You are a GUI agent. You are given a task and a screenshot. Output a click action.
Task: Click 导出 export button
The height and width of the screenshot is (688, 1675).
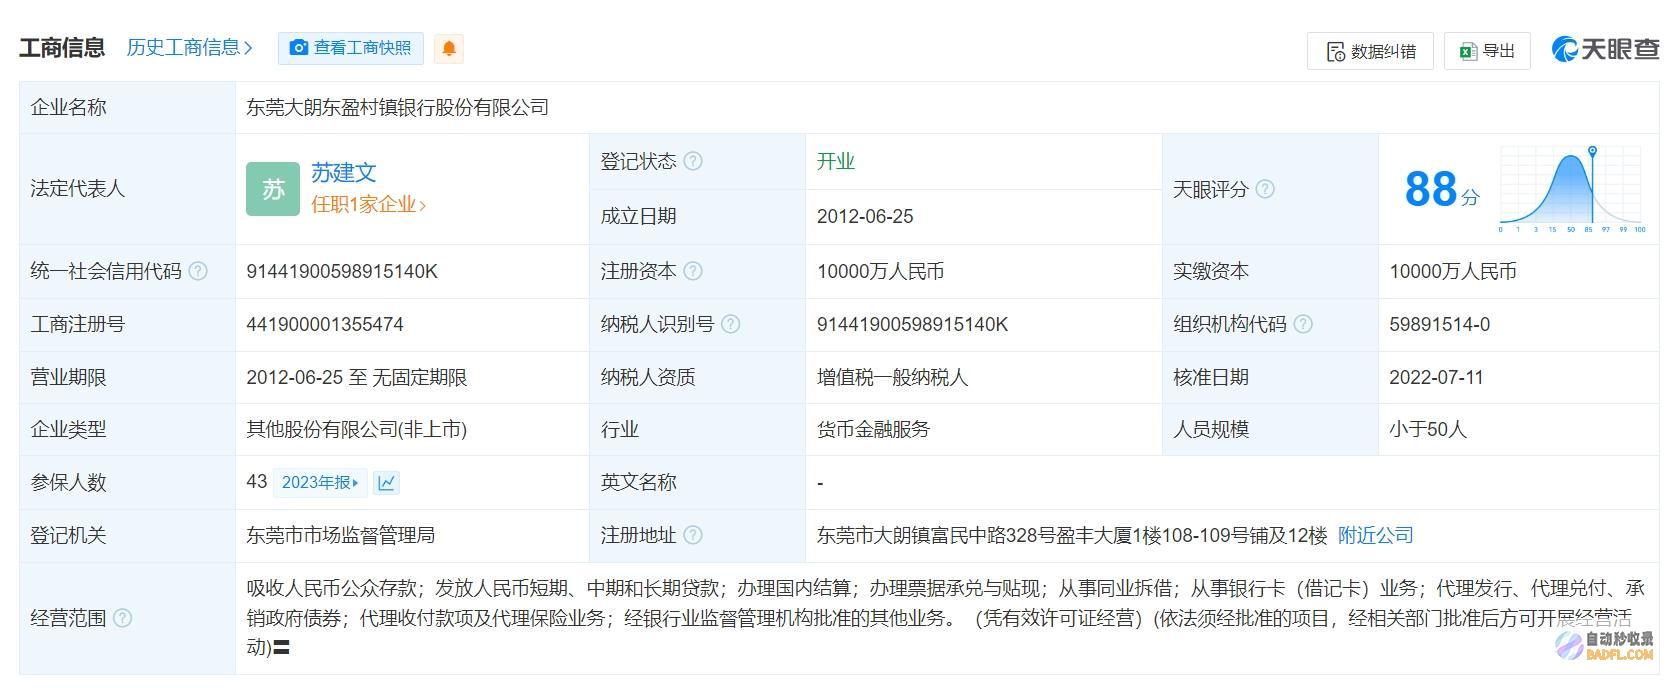(1487, 51)
